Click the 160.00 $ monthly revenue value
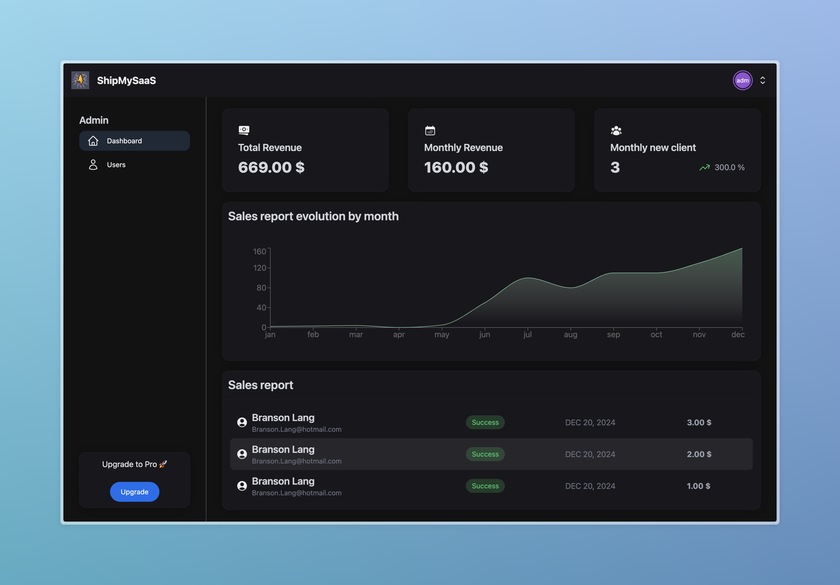Image resolution: width=840 pixels, height=585 pixels. pyautogui.click(x=456, y=167)
